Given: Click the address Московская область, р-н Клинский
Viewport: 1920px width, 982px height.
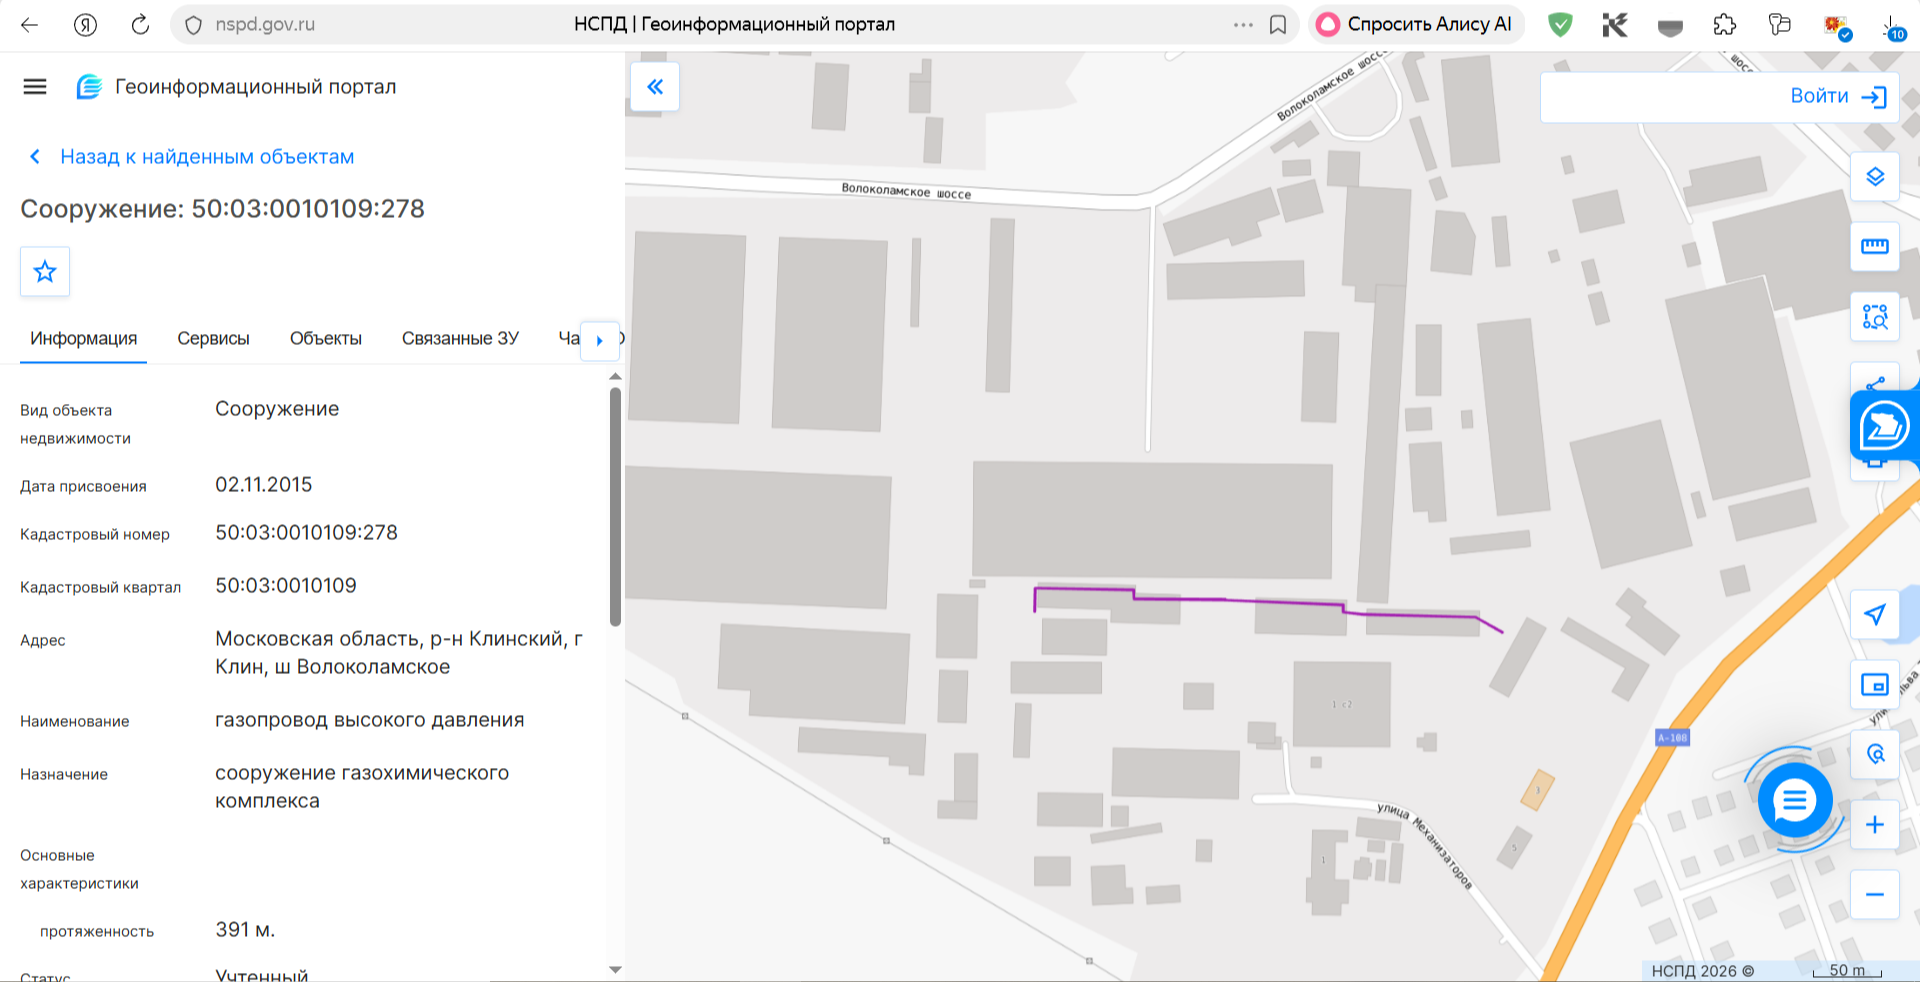Looking at the screenshot, I should [399, 653].
